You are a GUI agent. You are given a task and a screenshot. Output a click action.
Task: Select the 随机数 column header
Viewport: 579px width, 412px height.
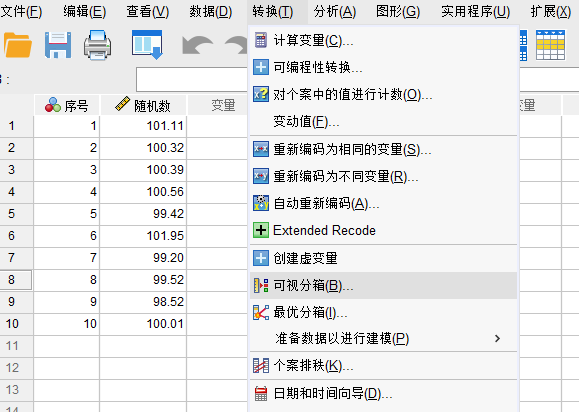point(143,105)
